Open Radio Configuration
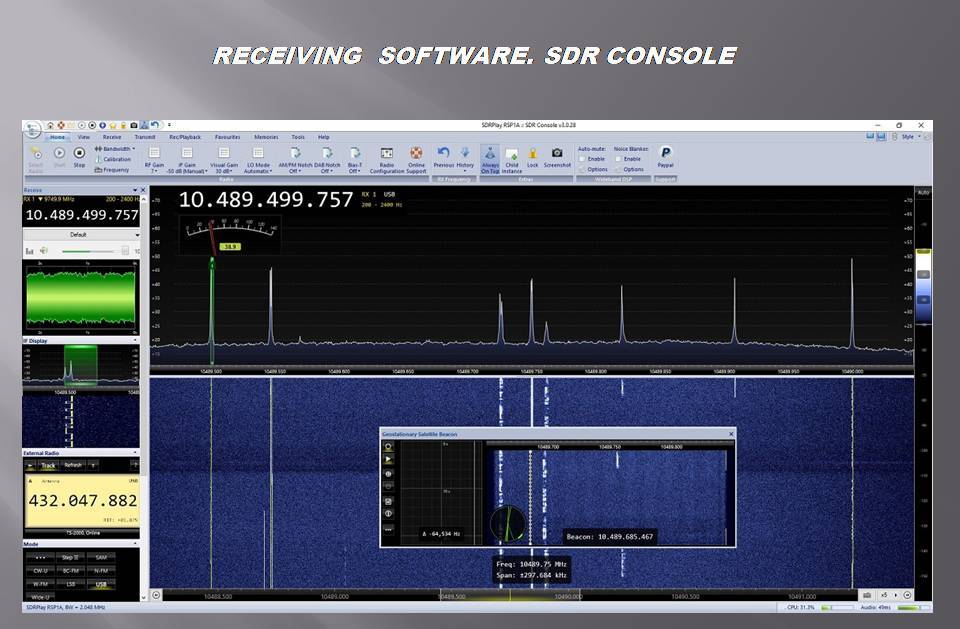The image size is (960, 629). 386,159
